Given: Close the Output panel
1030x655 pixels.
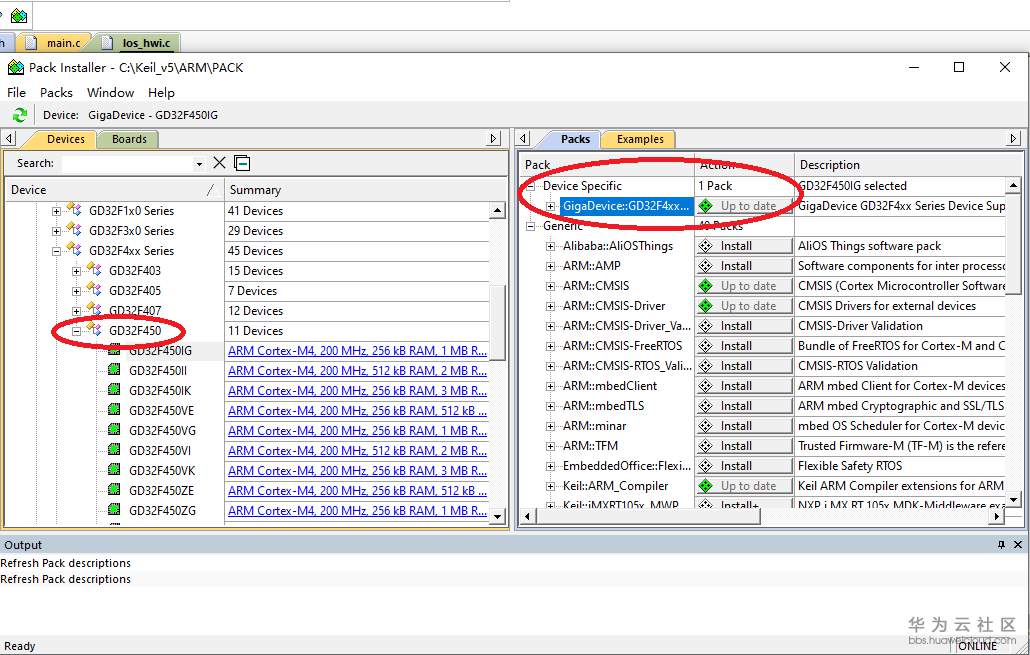Looking at the screenshot, I should (1018, 545).
